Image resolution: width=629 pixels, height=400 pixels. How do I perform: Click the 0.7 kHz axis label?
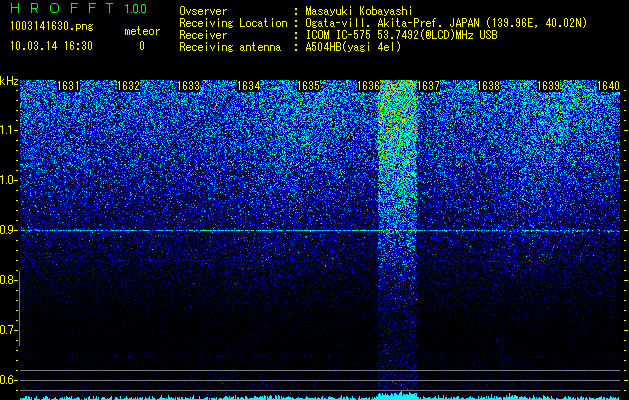pyautogui.click(x=7, y=330)
